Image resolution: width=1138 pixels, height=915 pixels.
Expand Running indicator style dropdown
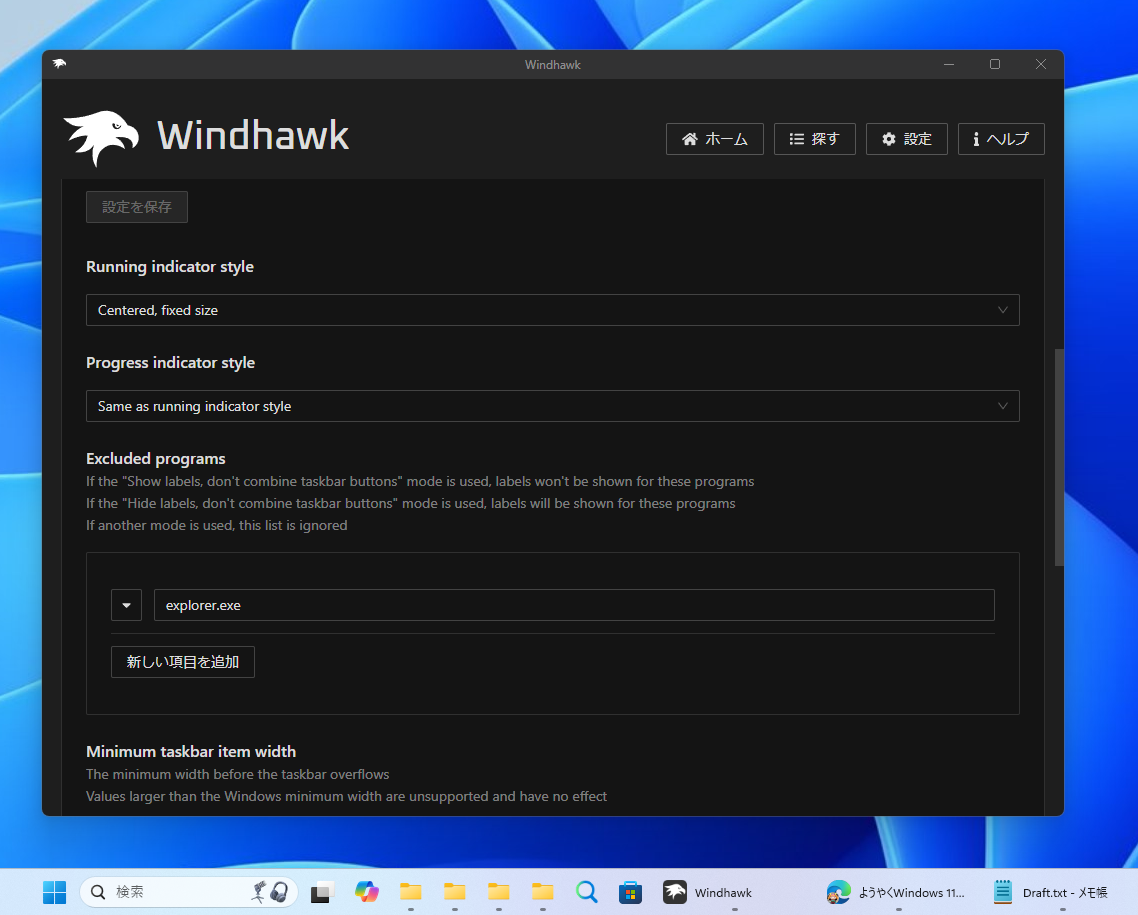[552, 310]
